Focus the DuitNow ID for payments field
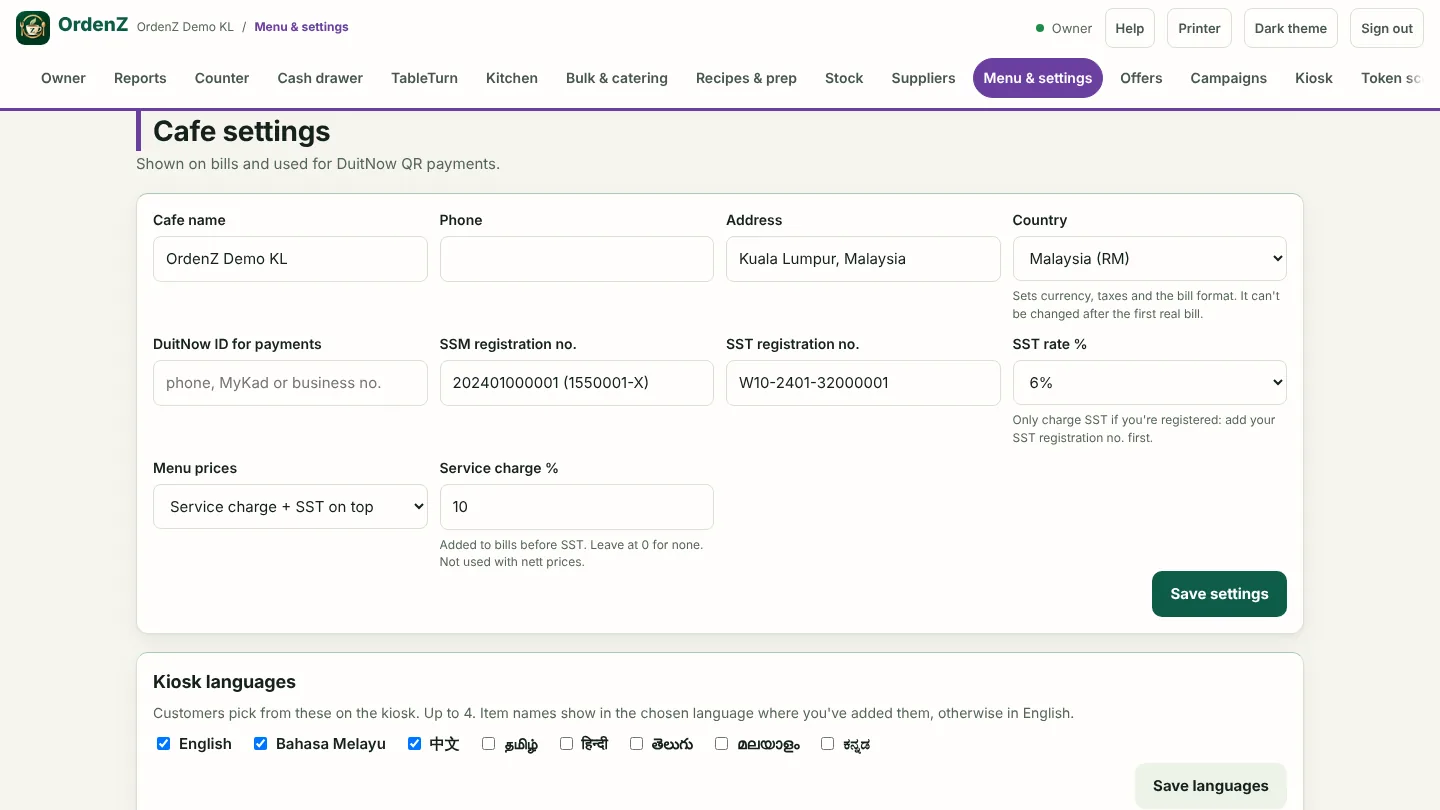1440x810 pixels. click(x=290, y=383)
